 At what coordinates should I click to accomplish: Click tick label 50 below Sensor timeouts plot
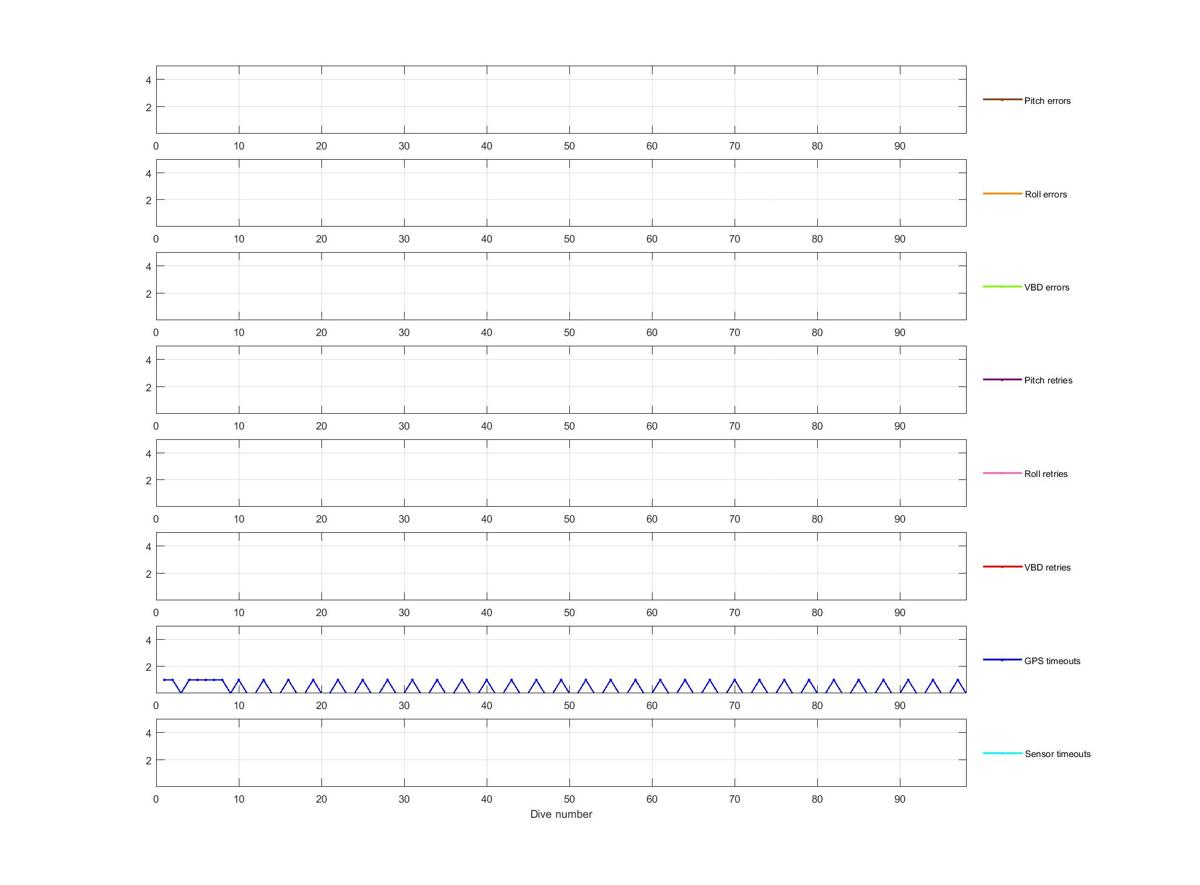pos(569,799)
